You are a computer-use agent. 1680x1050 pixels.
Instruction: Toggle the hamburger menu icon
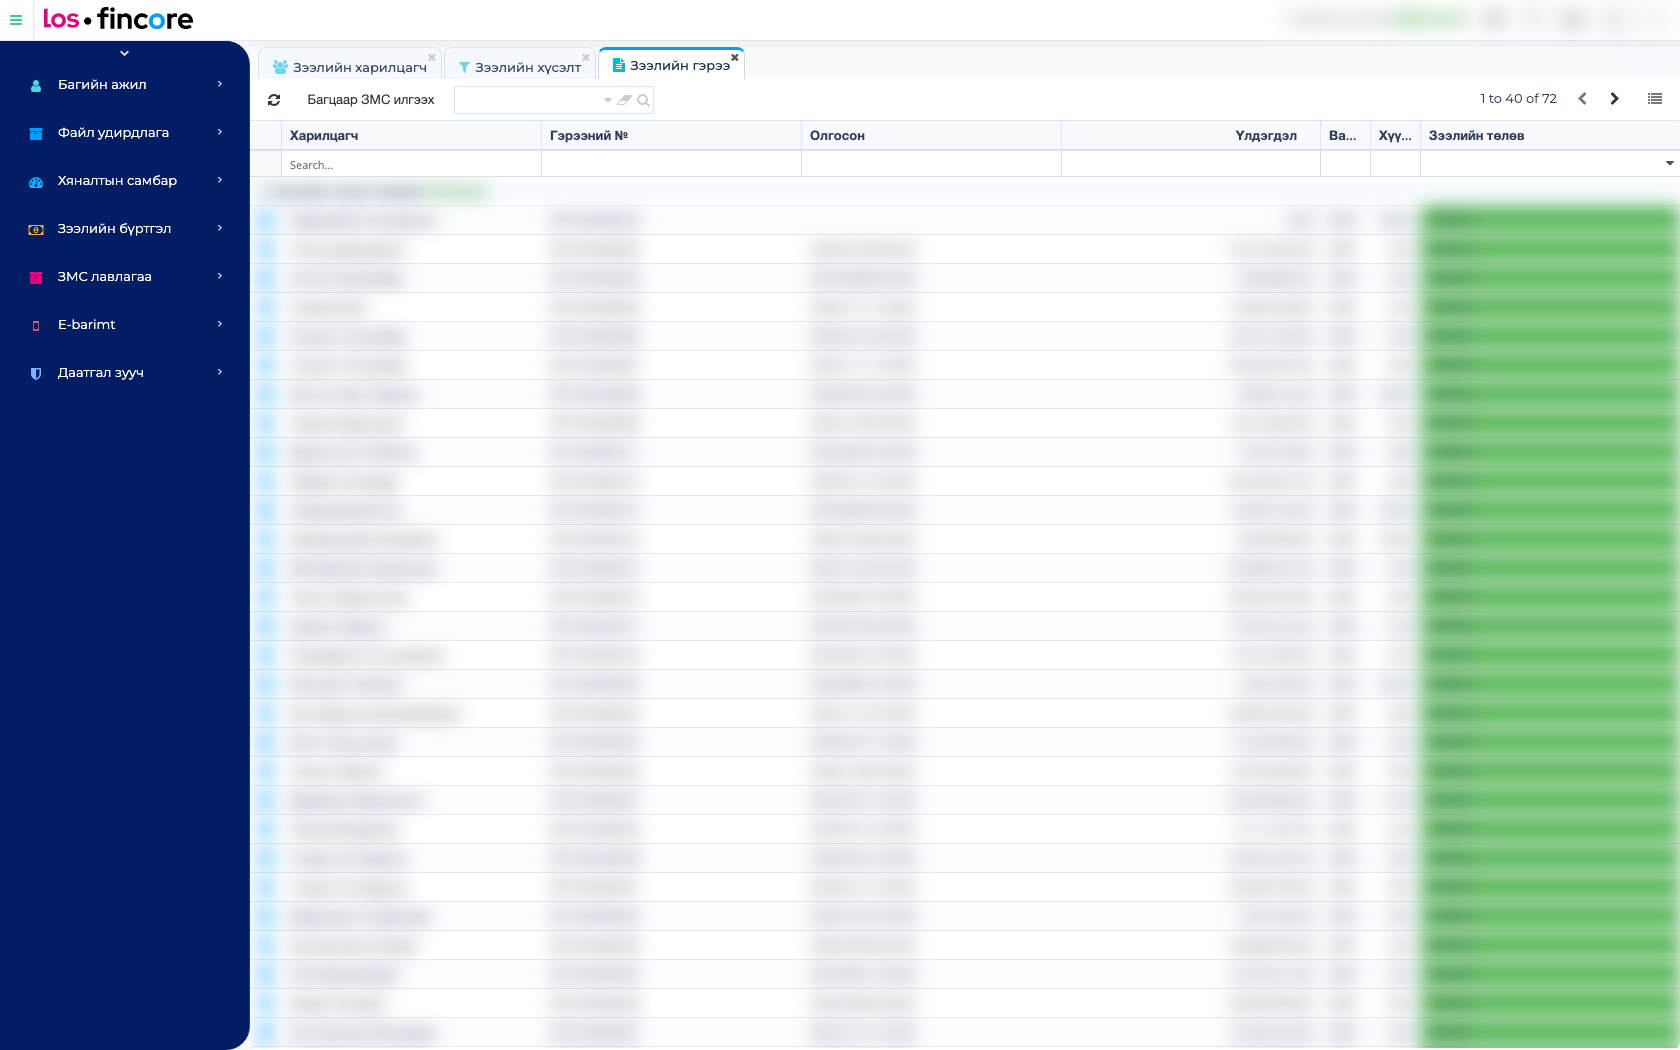coord(16,20)
